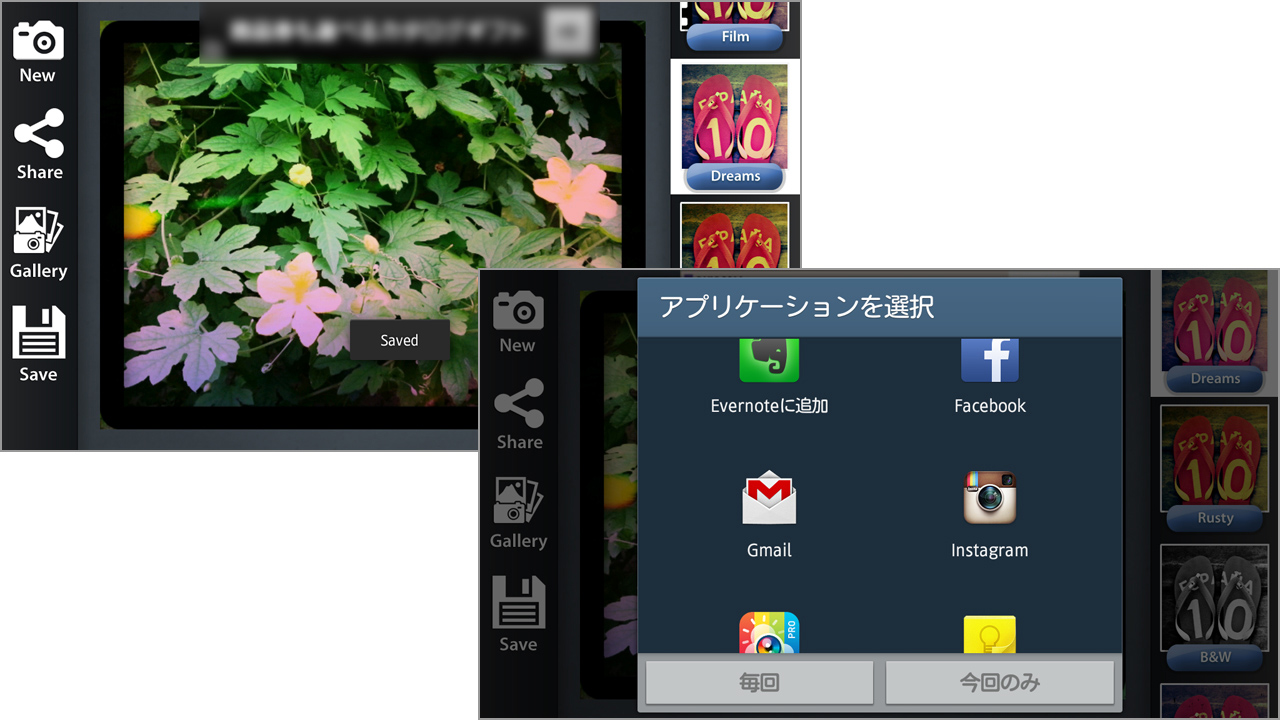Tap the bright Save floppy disk icon
Viewport: 1280px width, 720px height.
pyautogui.click(x=38, y=344)
